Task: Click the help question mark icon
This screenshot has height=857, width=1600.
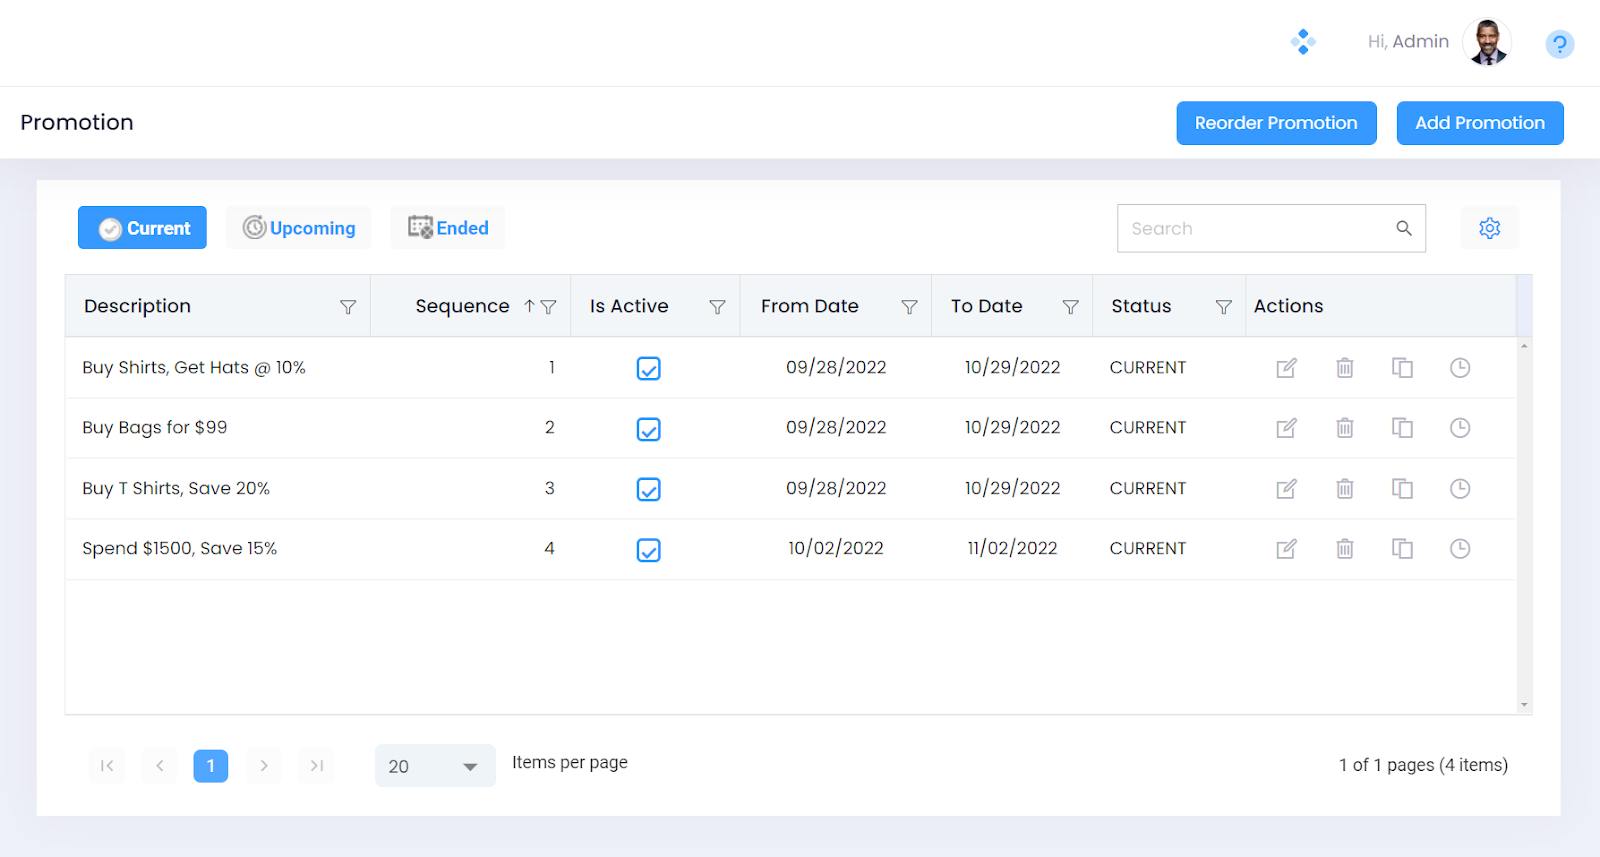Action: (1559, 44)
